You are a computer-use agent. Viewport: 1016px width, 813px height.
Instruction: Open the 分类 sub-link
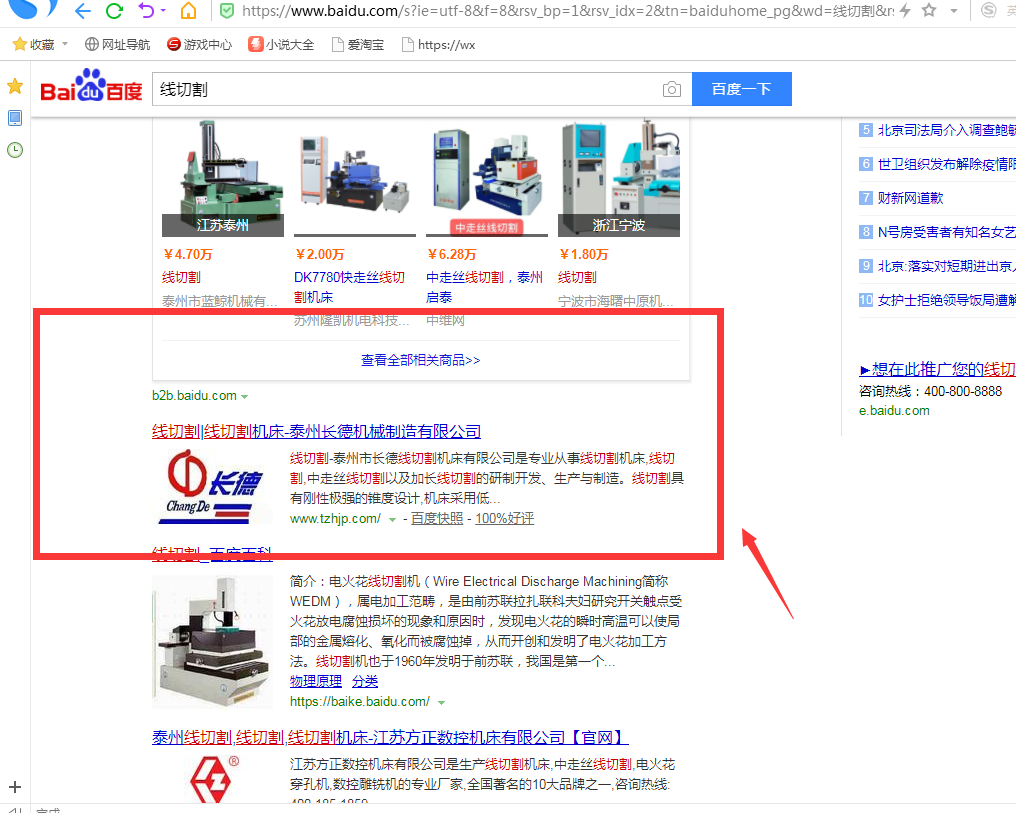(x=365, y=681)
